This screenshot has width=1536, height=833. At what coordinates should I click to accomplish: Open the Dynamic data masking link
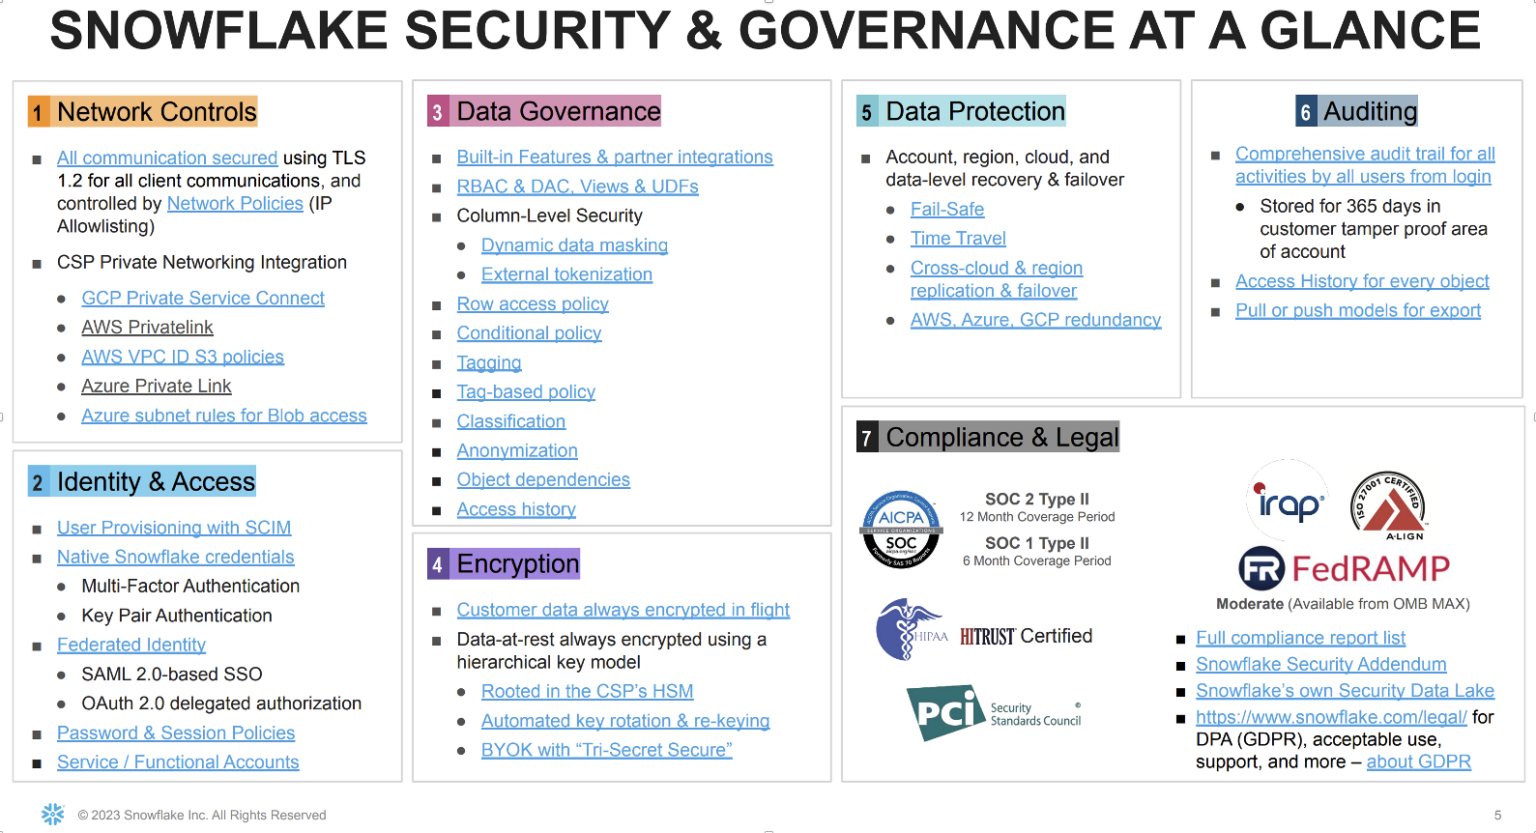[x=574, y=245]
